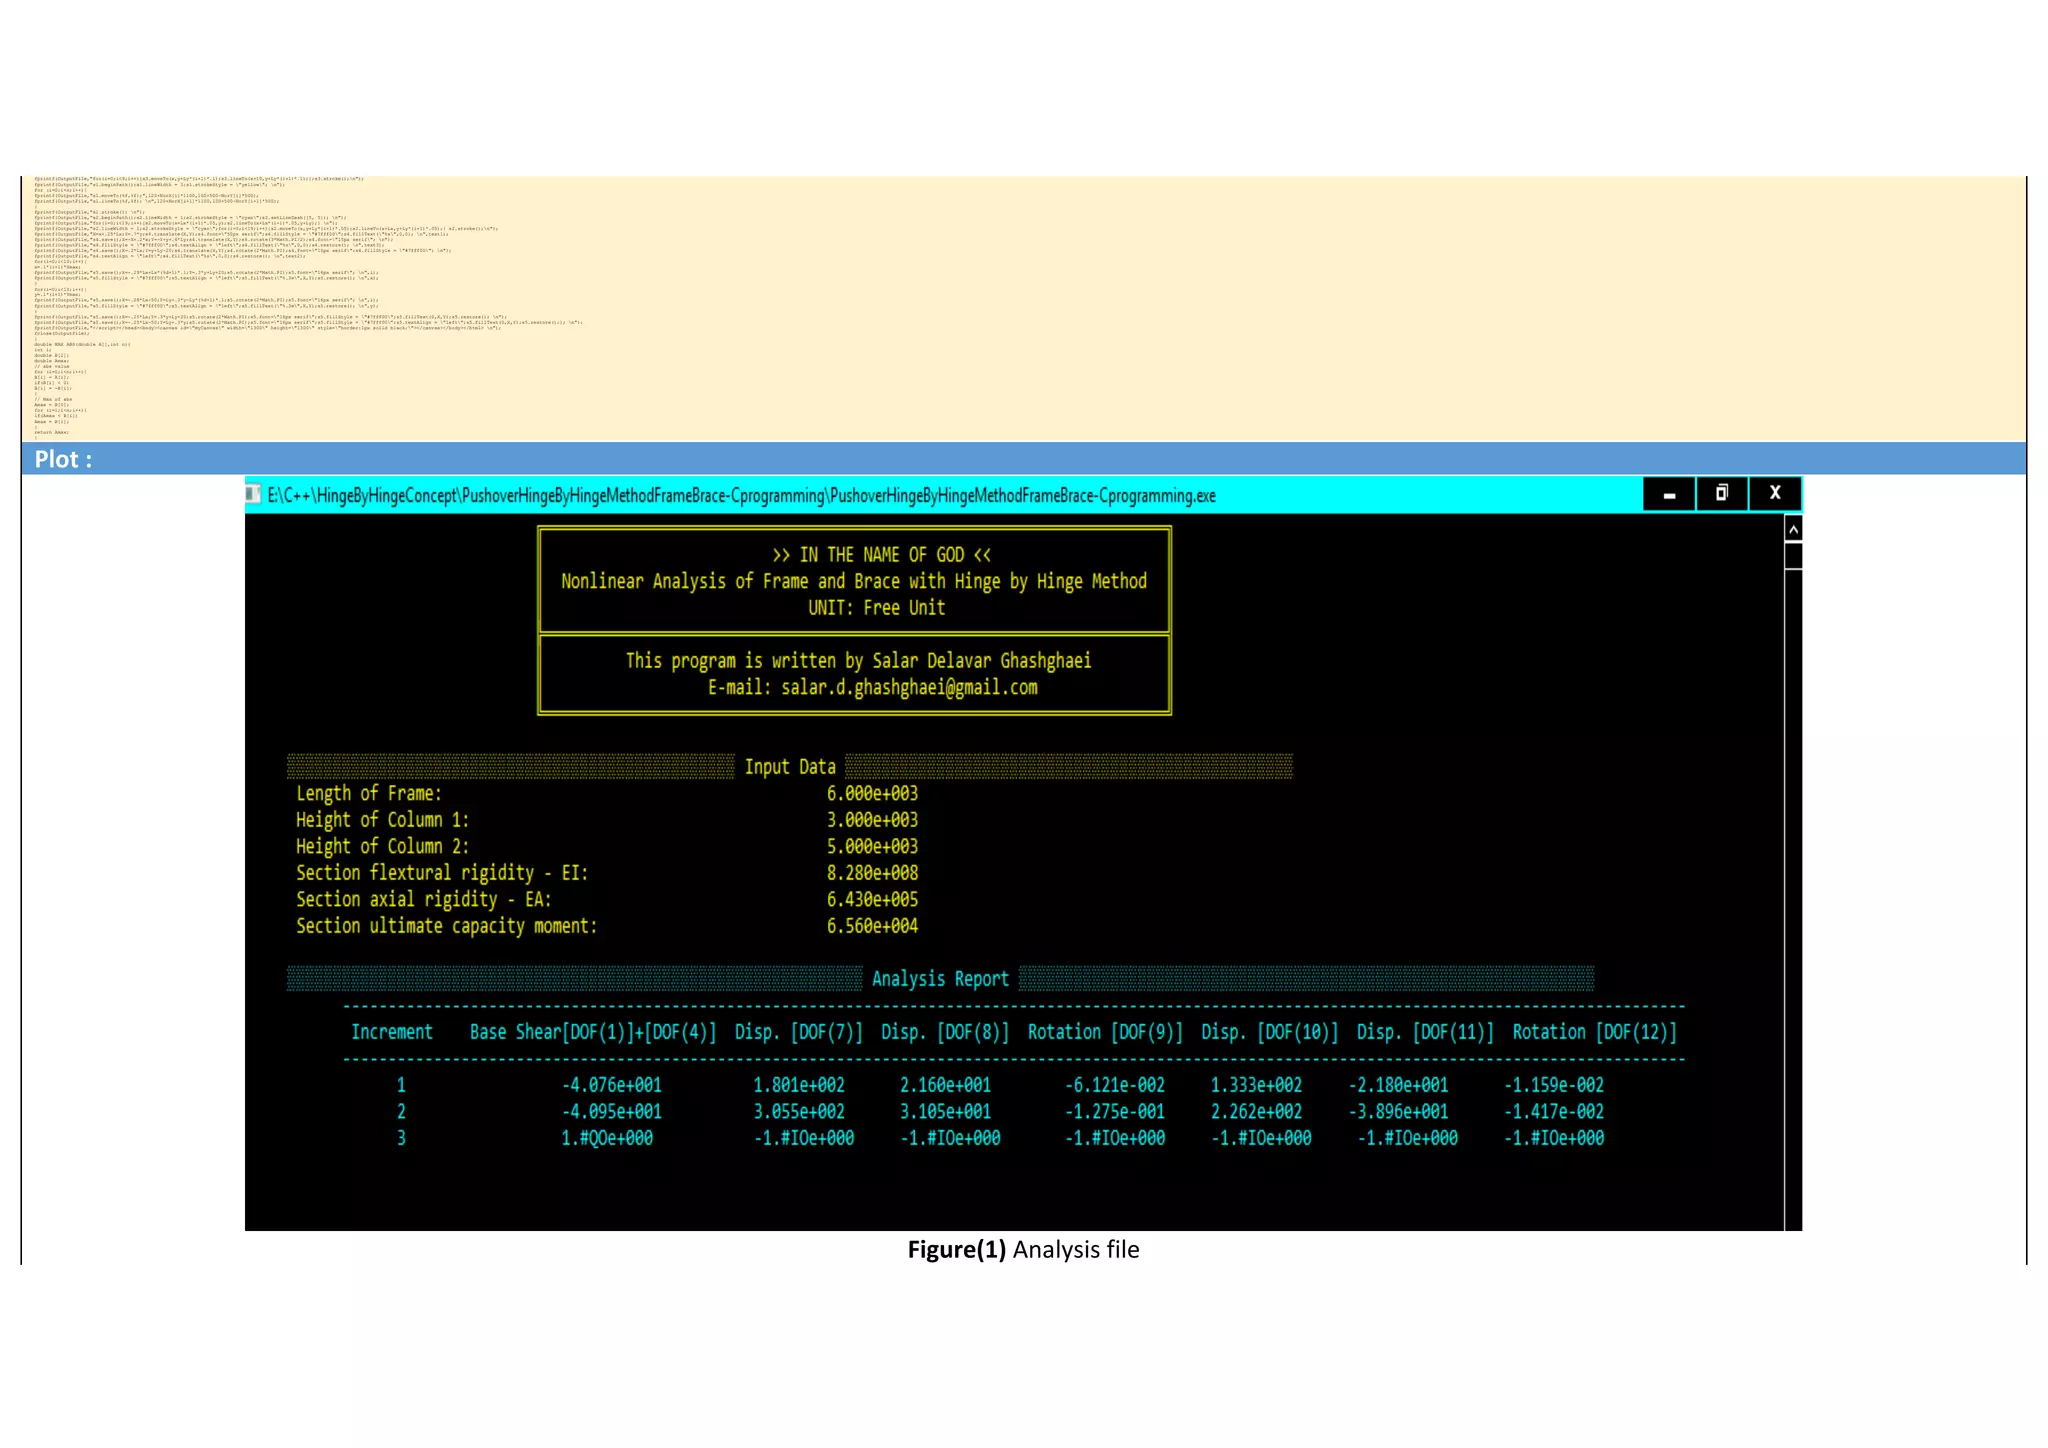Click the Height of Column 1 value 3.000e+003
This screenshot has height=1448, width=2048.
(872, 820)
